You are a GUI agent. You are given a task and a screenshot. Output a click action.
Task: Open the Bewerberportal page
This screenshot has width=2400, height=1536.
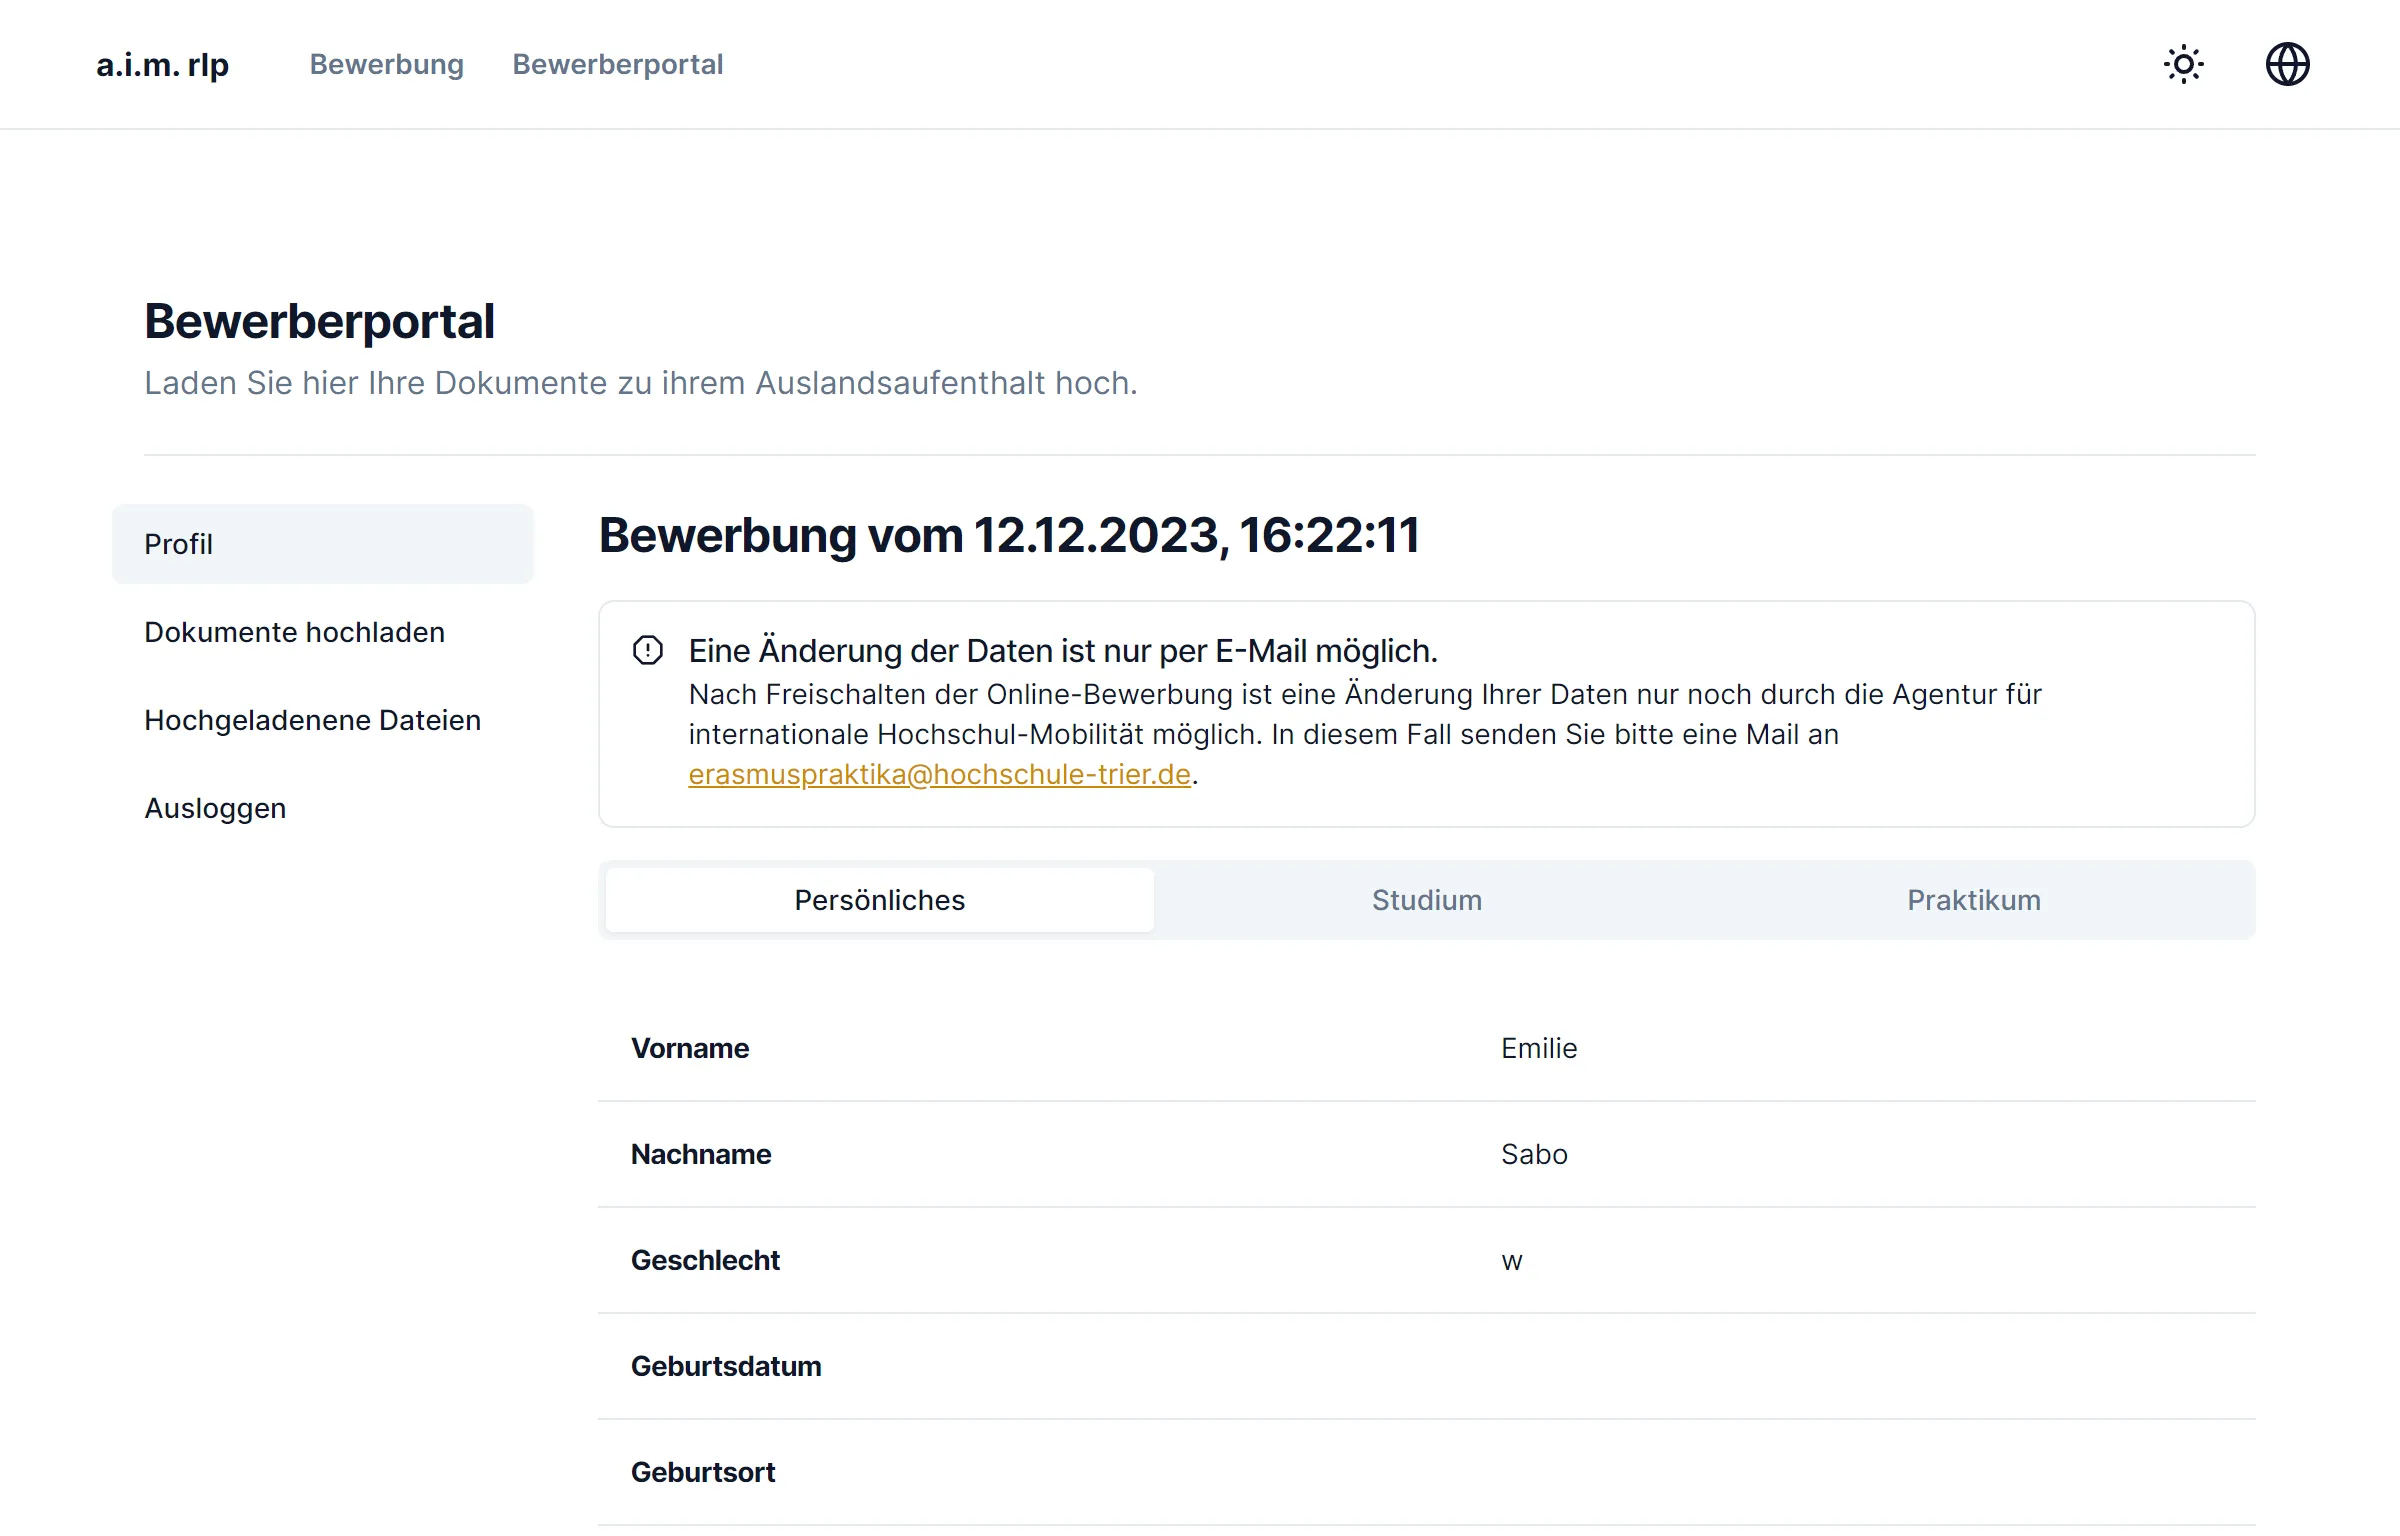[x=618, y=64]
